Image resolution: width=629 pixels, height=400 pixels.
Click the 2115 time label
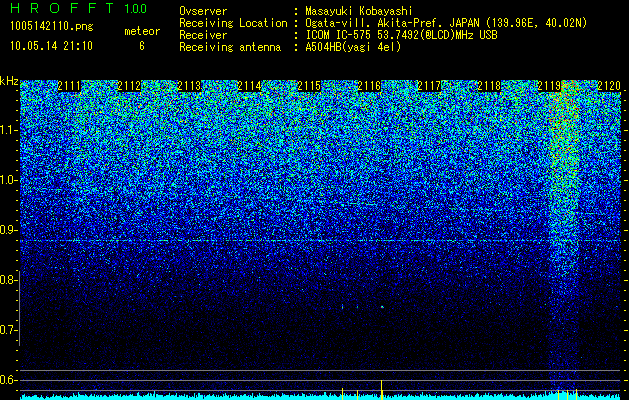tap(309, 86)
